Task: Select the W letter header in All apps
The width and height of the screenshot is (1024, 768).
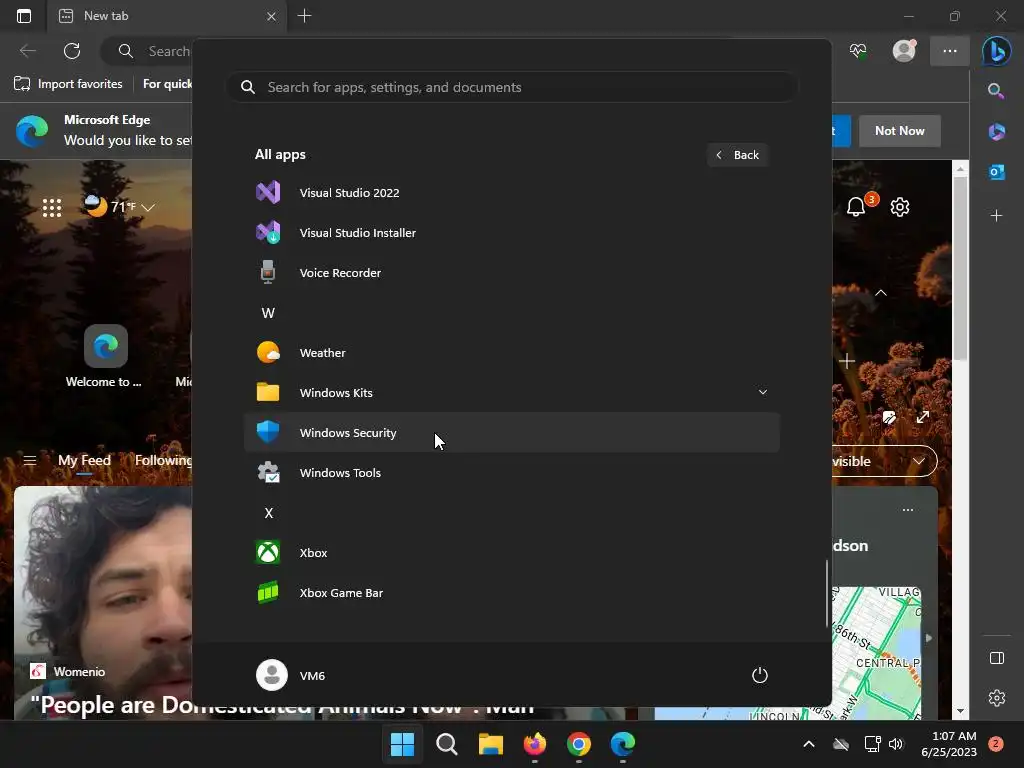Action: click(268, 313)
